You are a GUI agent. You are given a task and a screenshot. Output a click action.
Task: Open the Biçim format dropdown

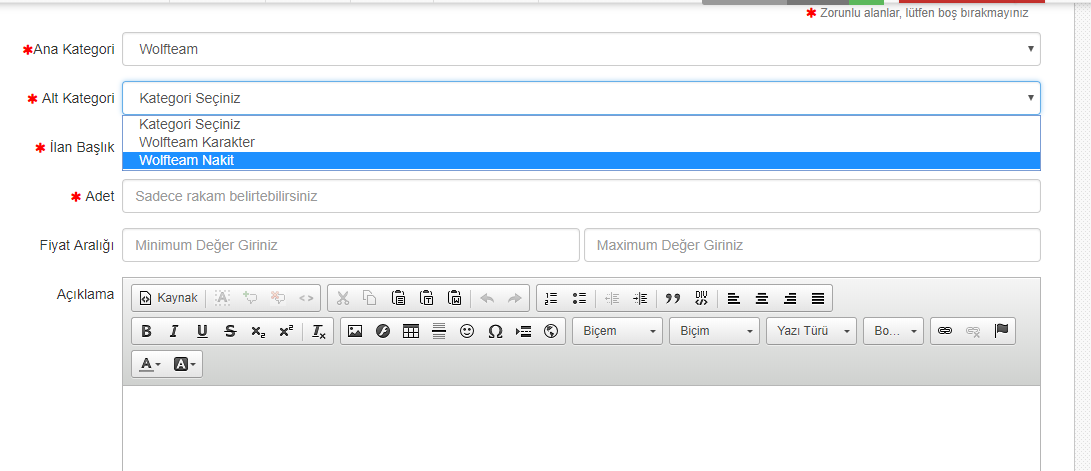[x=715, y=331]
